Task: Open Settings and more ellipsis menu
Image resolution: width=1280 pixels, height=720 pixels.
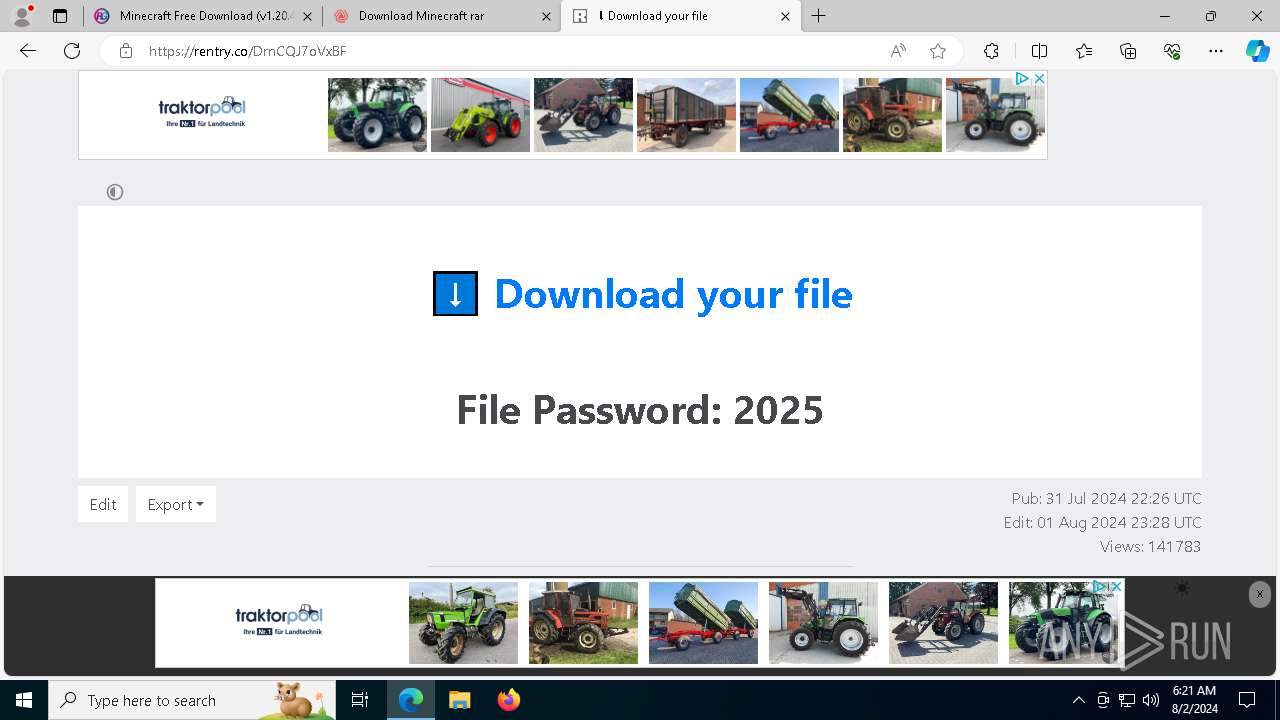Action: click(1216, 51)
